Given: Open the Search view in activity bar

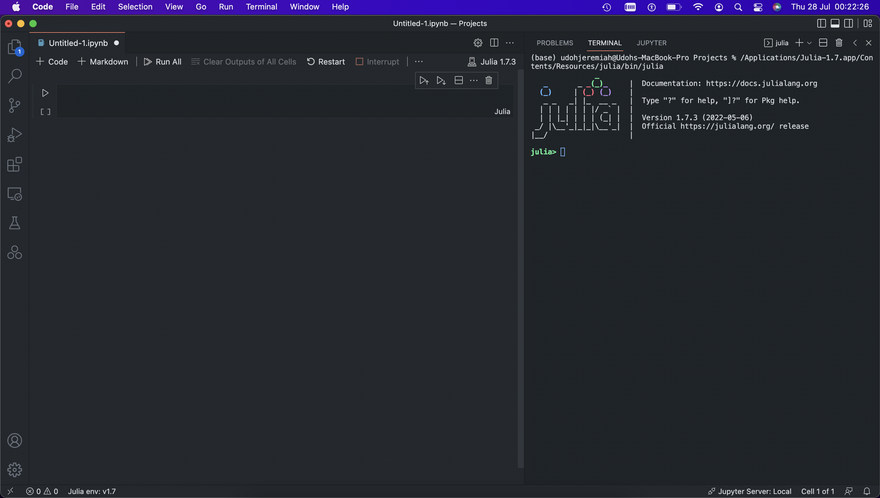Looking at the screenshot, I should tap(15, 75).
